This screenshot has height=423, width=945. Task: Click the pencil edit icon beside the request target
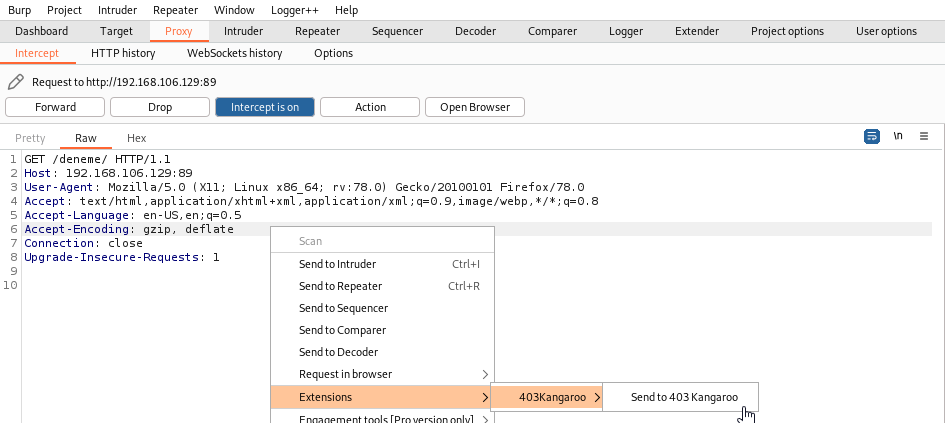tap(16, 82)
